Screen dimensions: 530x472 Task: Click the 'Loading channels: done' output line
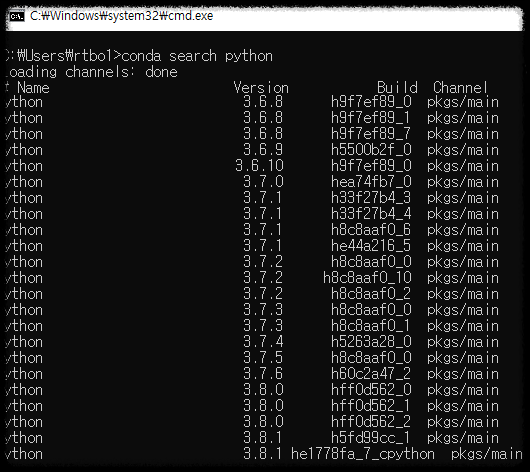[x=91, y=72]
